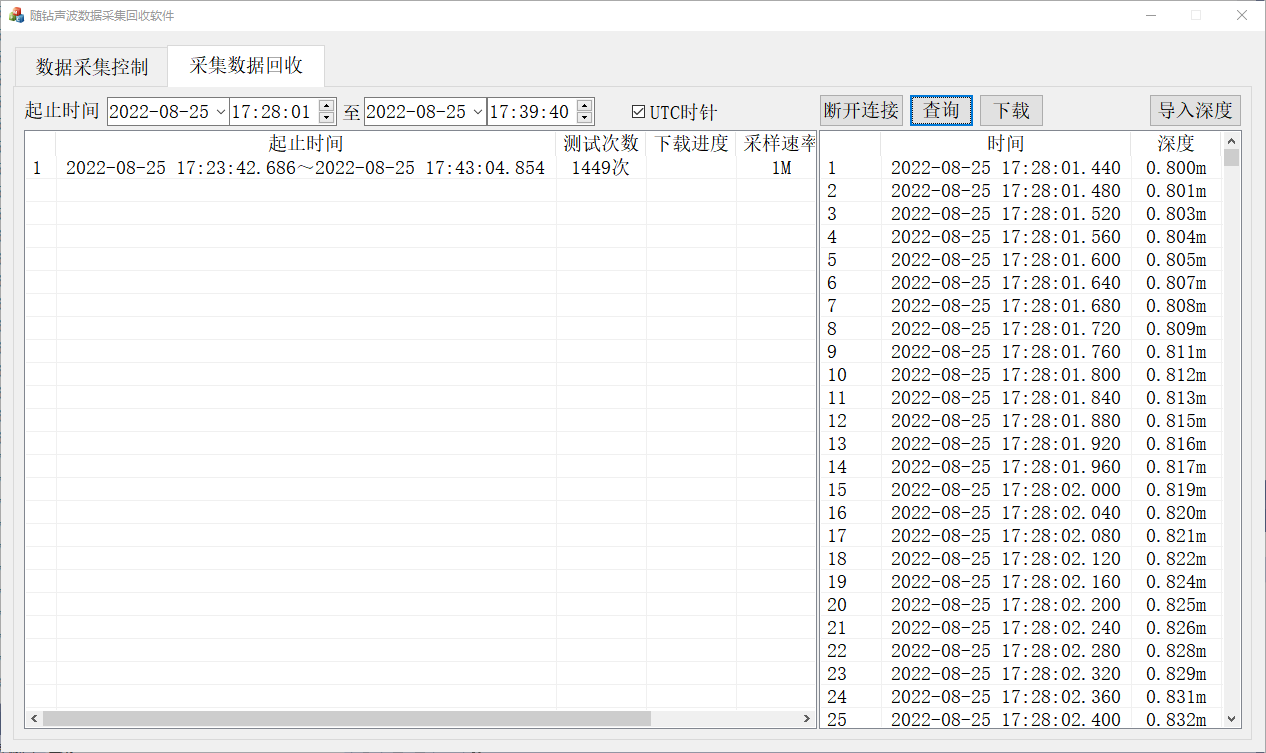Click the 断开连接 button
The width and height of the screenshot is (1266, 753).
pyautogui.click(x=860, y=110)
